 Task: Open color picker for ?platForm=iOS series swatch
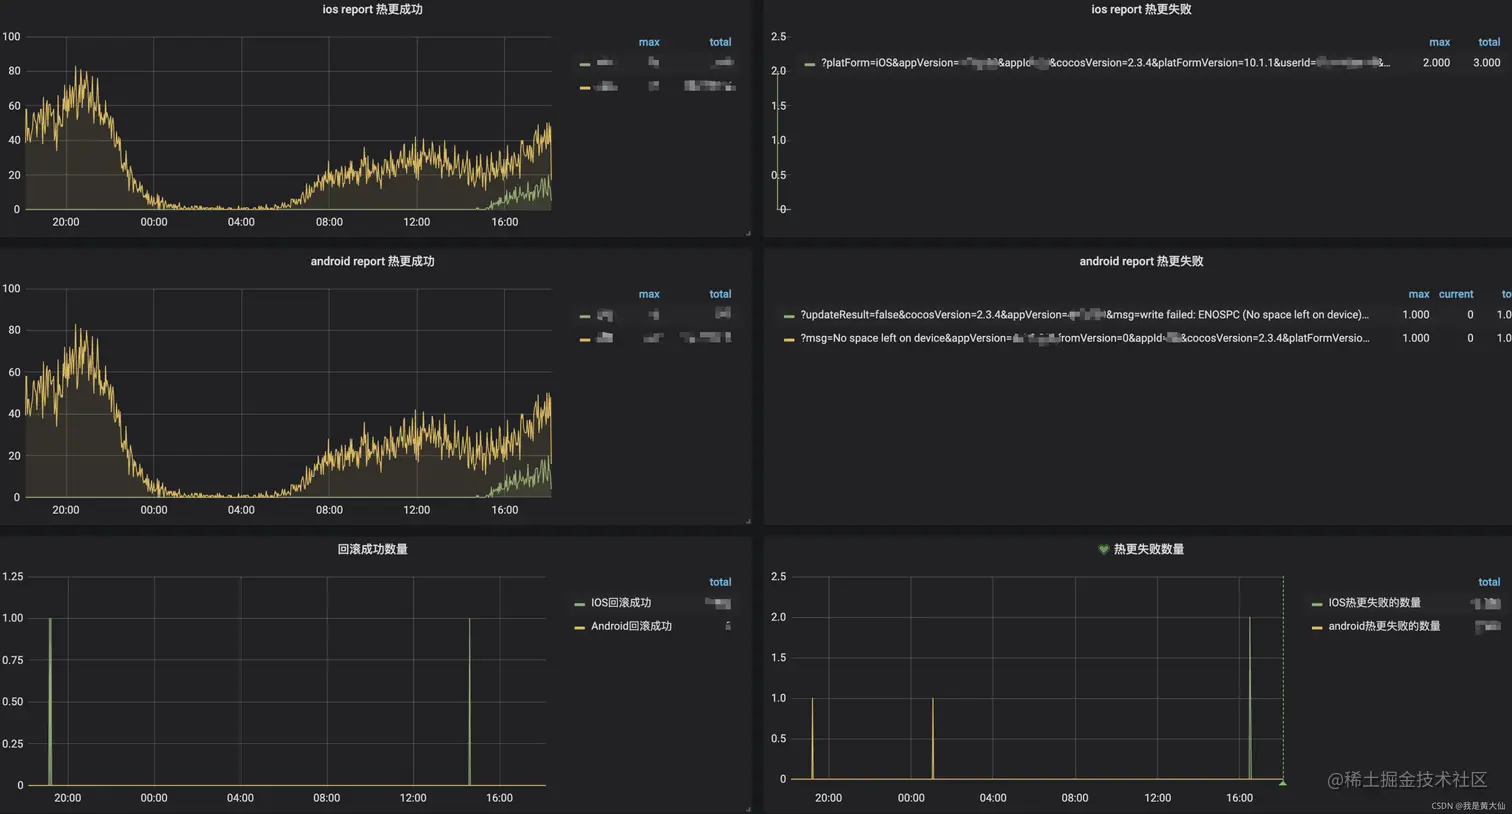[809, 64]
